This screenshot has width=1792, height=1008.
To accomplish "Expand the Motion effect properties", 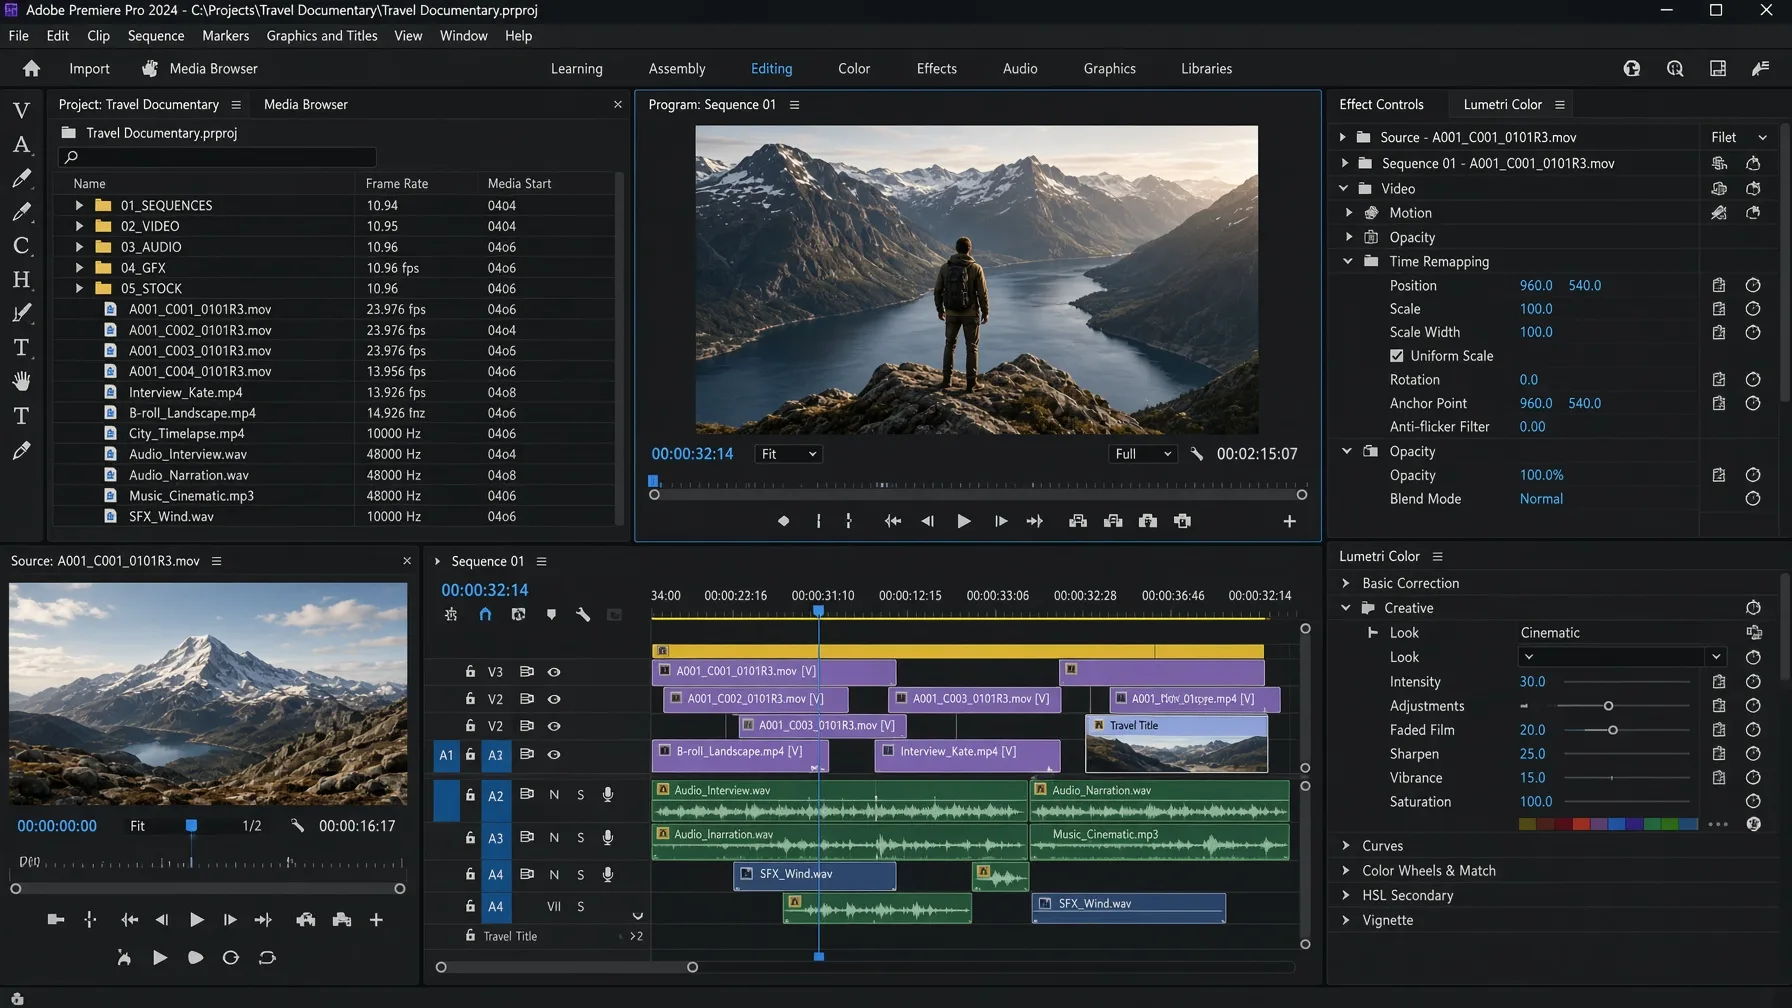I will pyautogui.click(x=1349, y=213).
